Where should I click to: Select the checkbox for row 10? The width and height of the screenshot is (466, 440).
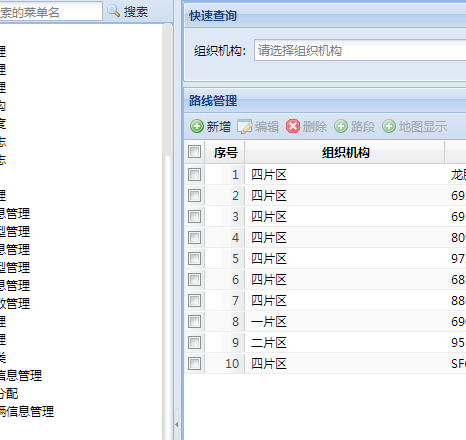tap(194, 363)
